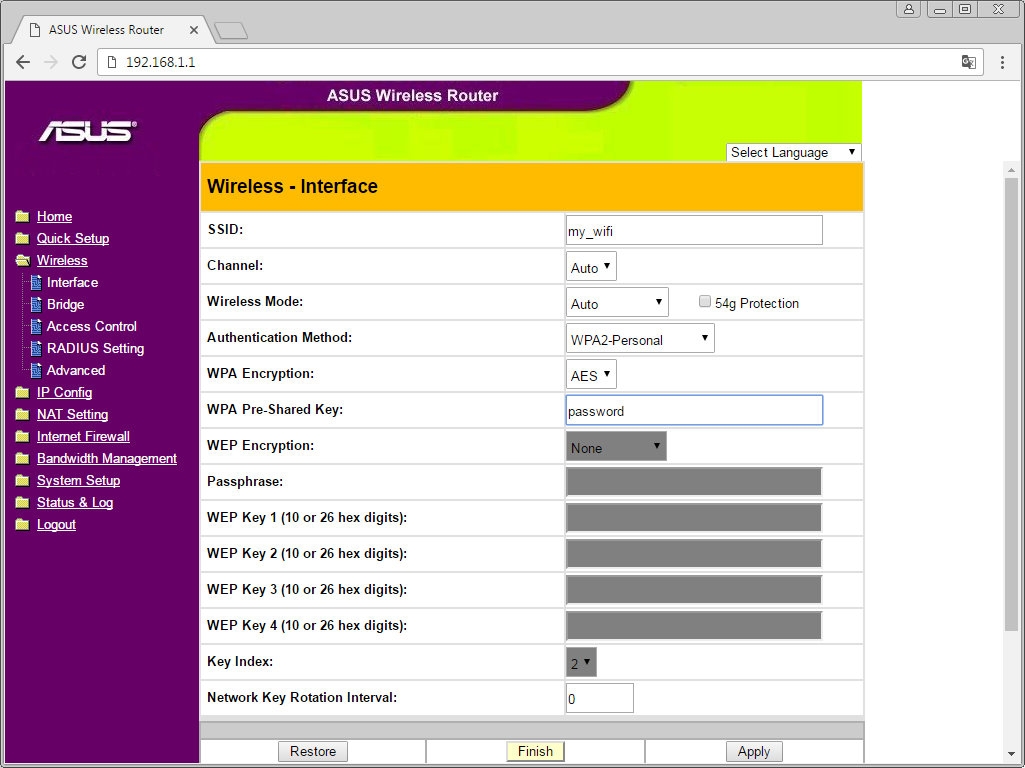Open the Quick Setup menu link

tap(73, 239)
